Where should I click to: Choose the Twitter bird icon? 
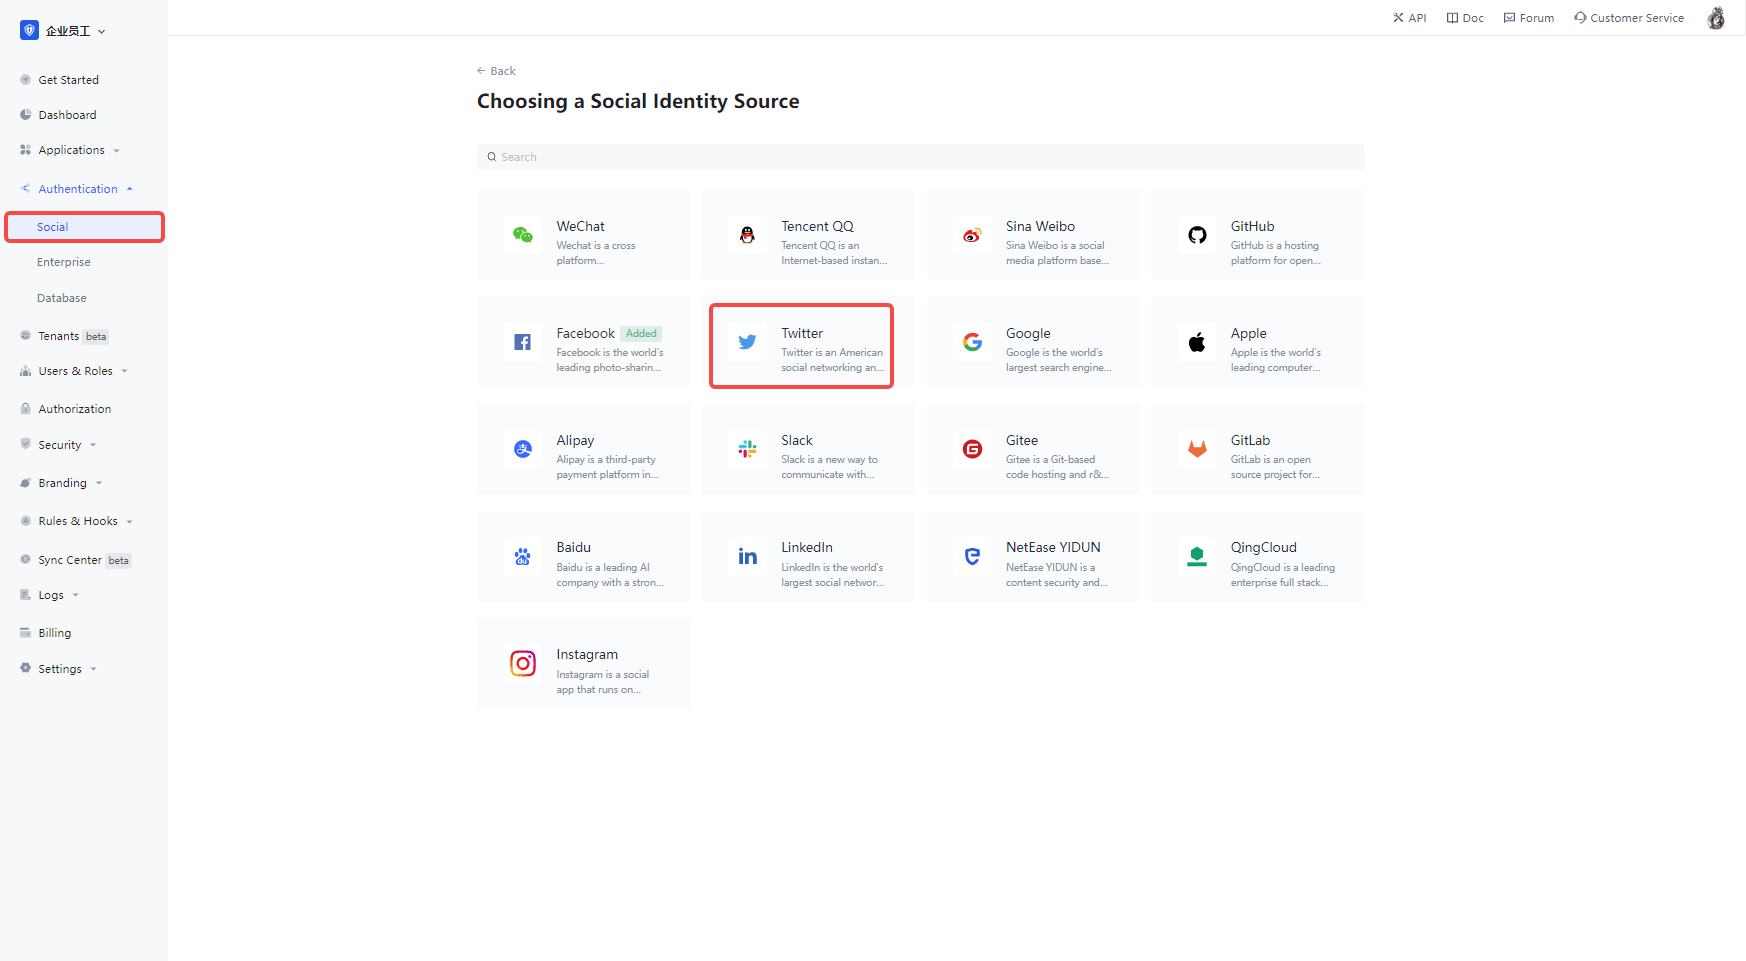pyautogui.click(x=747, y=342)
